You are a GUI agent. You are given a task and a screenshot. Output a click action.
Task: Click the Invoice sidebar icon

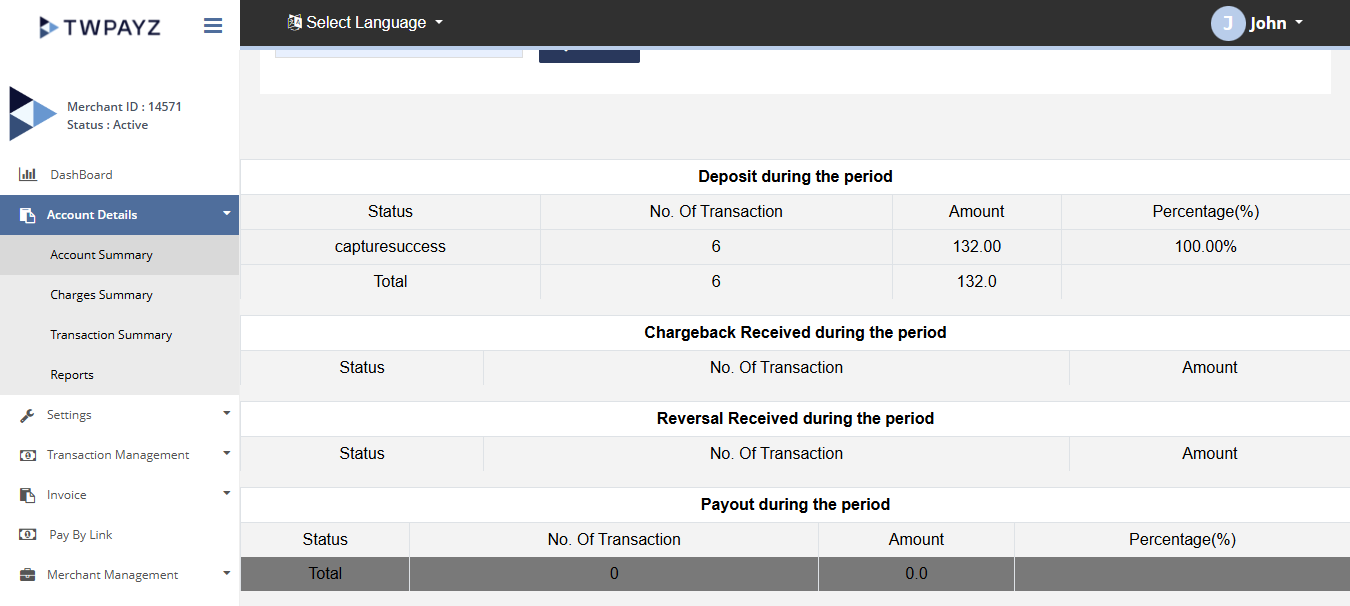tap(28, 495)
